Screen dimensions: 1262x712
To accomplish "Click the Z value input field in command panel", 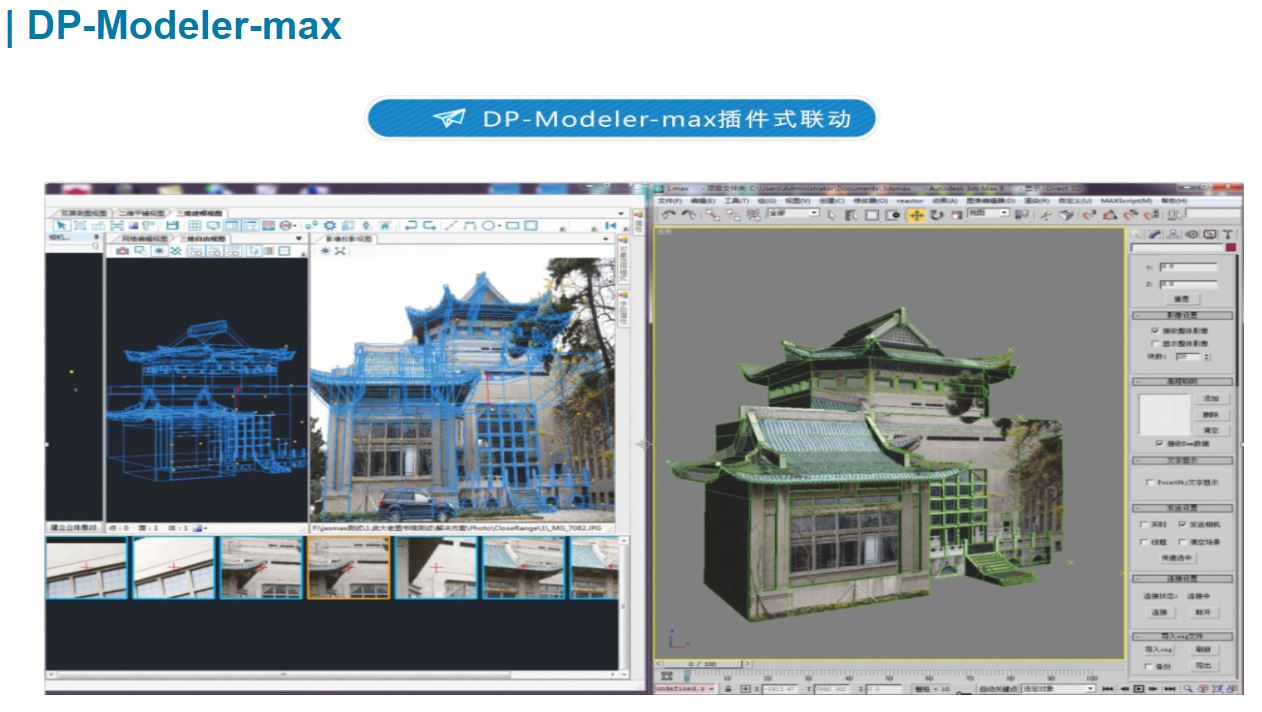I will (1188, 284).
